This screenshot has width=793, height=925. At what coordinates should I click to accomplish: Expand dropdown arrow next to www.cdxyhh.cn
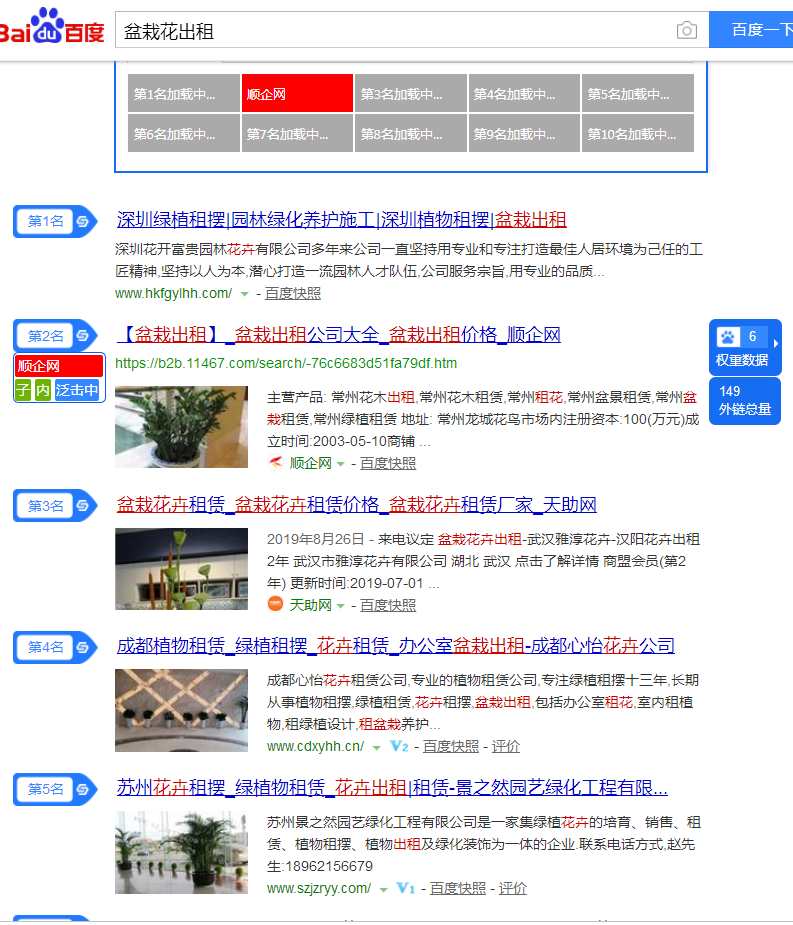click(376, 747)
